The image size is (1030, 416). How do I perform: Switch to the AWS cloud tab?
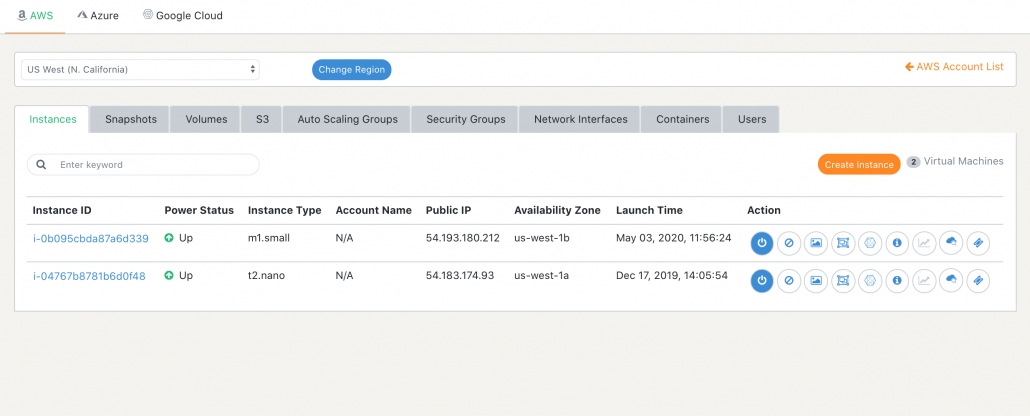35,15
